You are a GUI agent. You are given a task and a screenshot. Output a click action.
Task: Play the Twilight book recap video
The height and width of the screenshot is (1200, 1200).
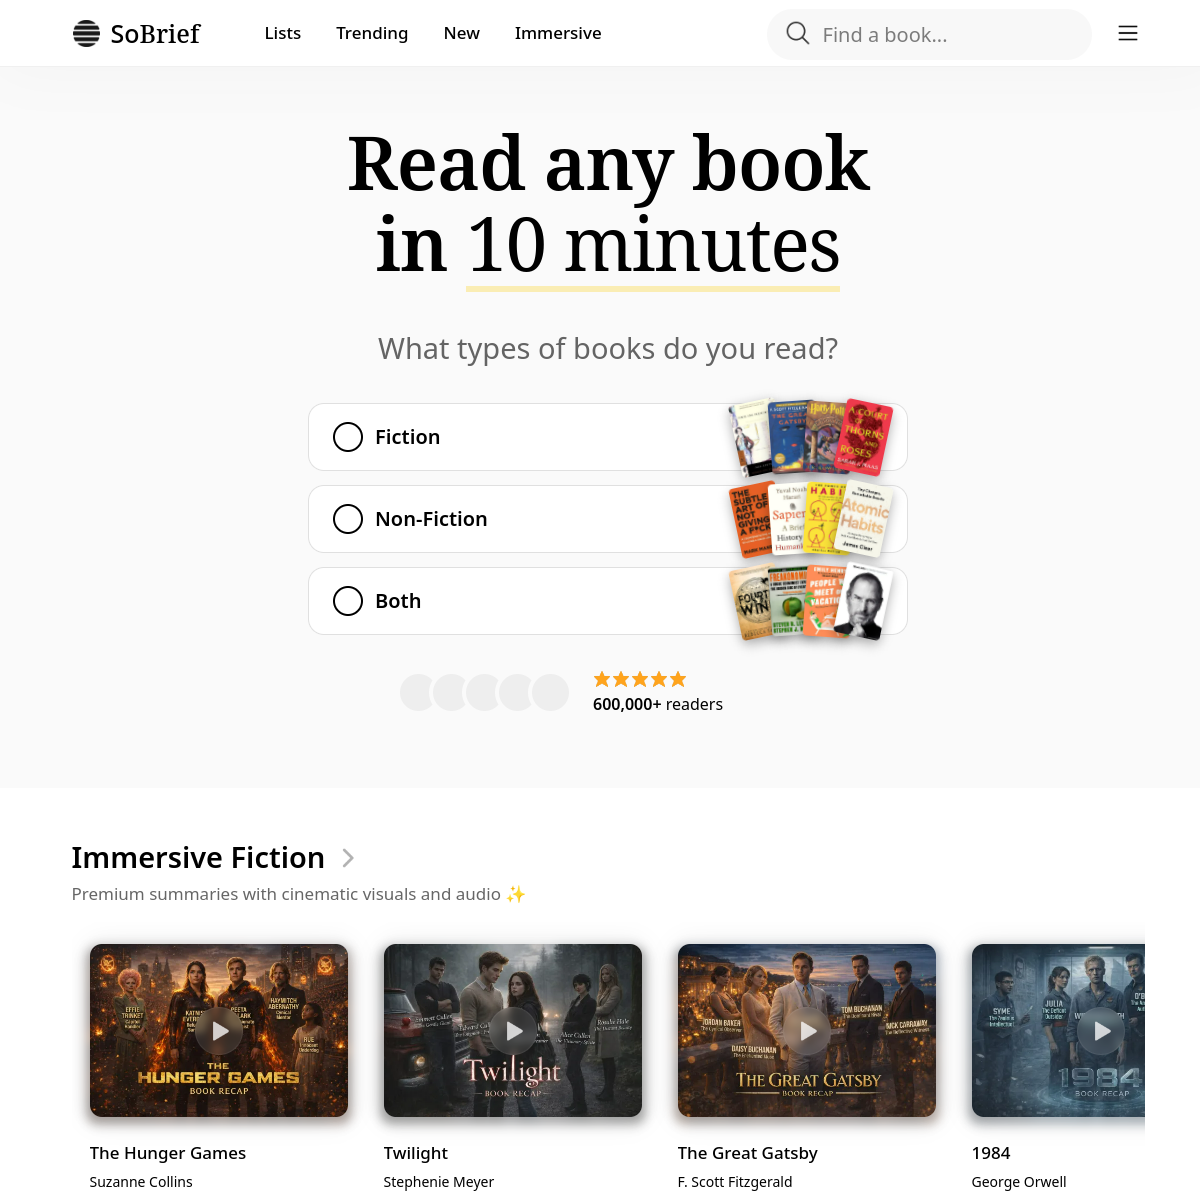[513, 1031]
